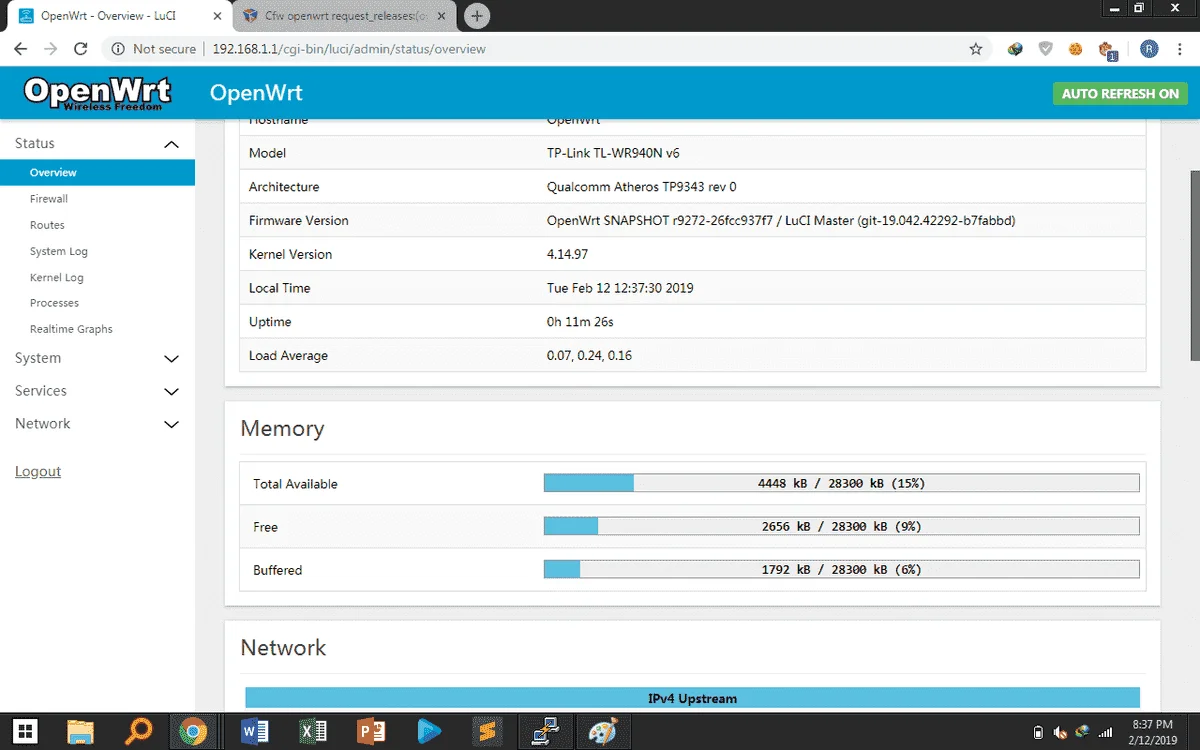Open the Paint palette taskbar app

coord(603,731)
